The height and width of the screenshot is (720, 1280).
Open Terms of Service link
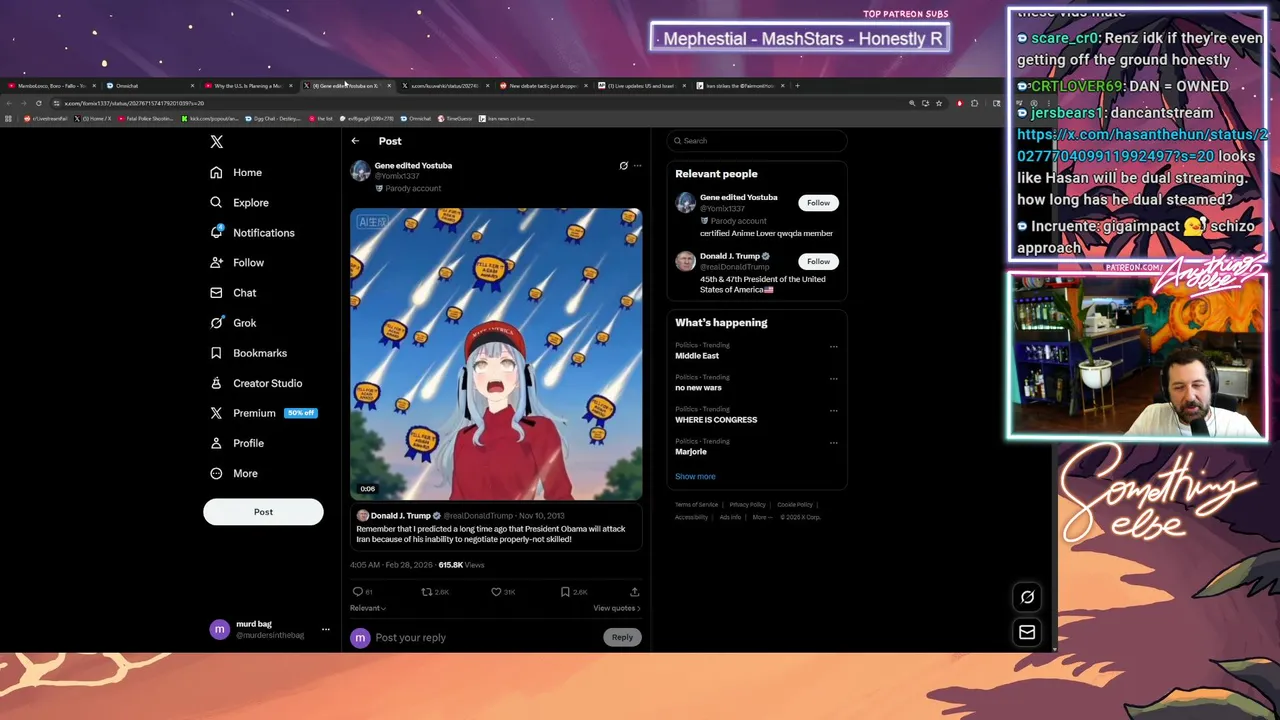tap(696, 505)
